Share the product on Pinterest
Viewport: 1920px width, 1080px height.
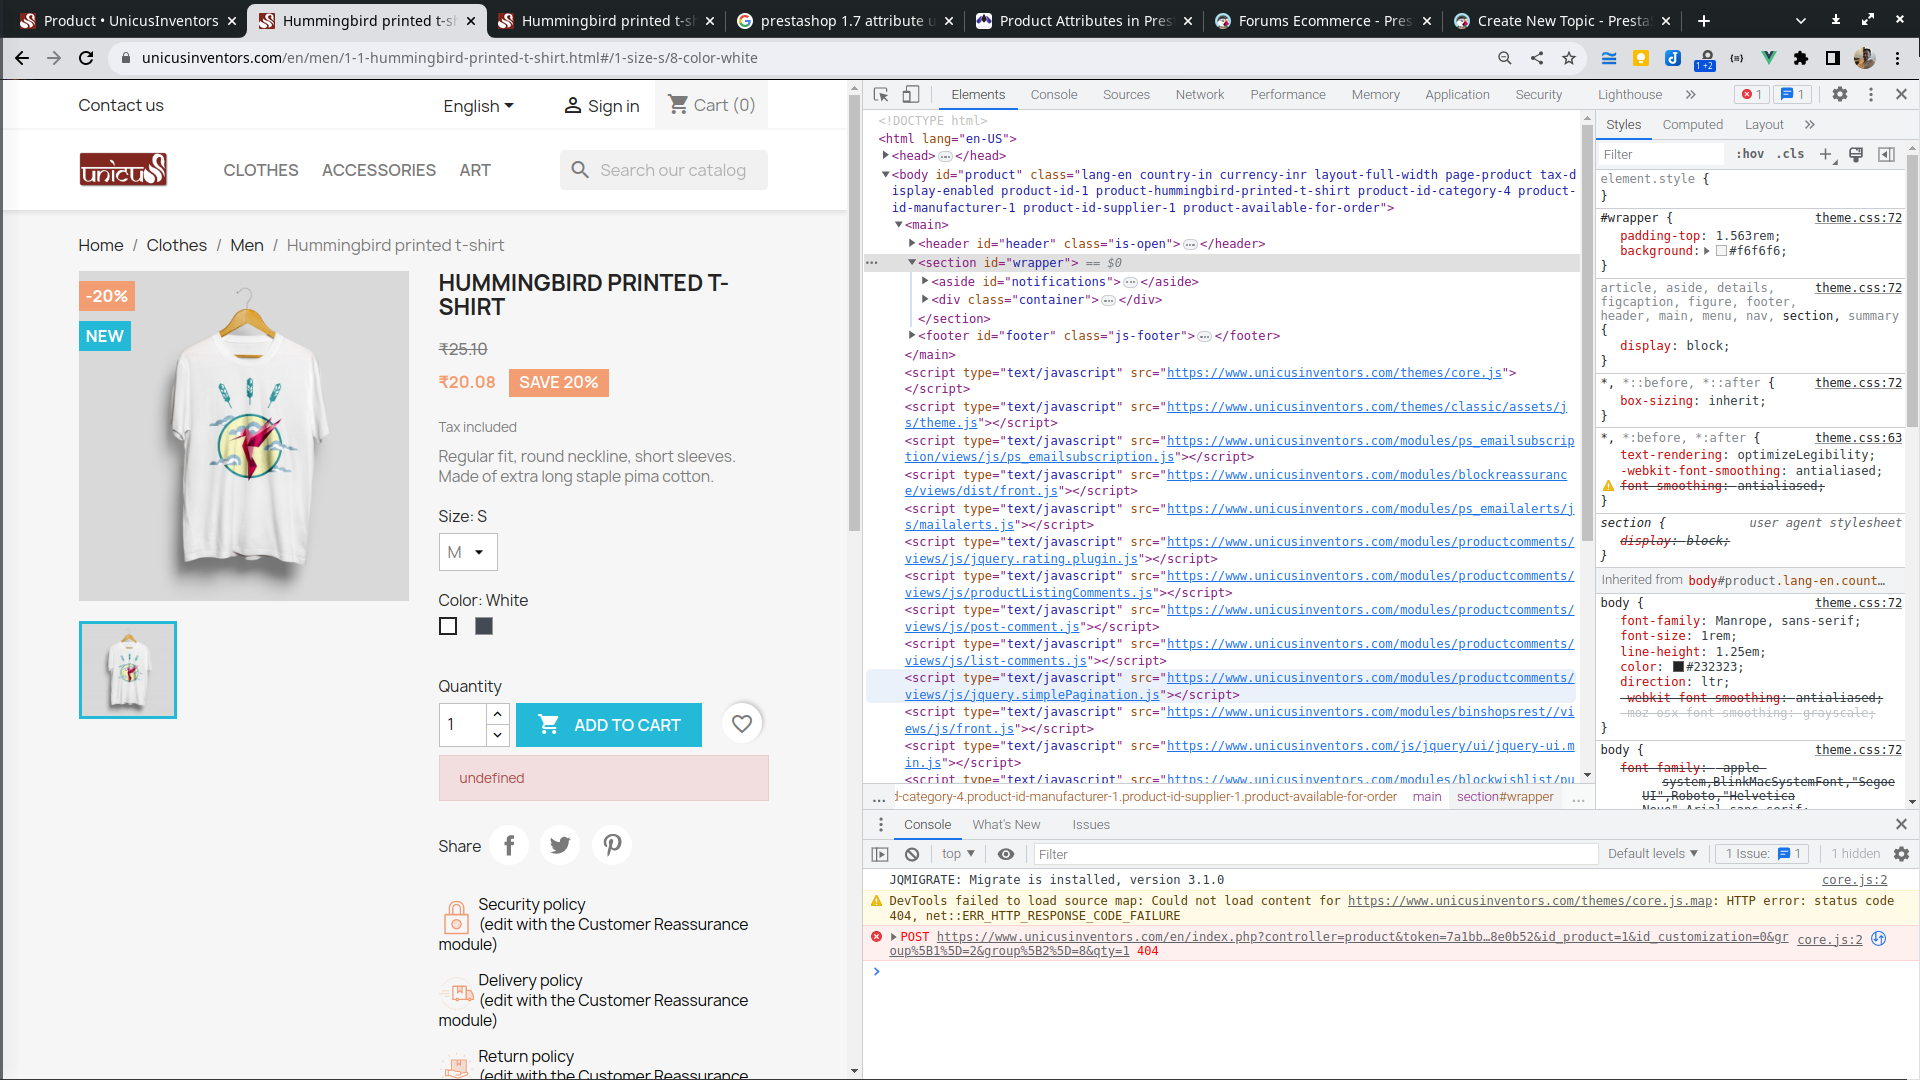click(612, 846)
